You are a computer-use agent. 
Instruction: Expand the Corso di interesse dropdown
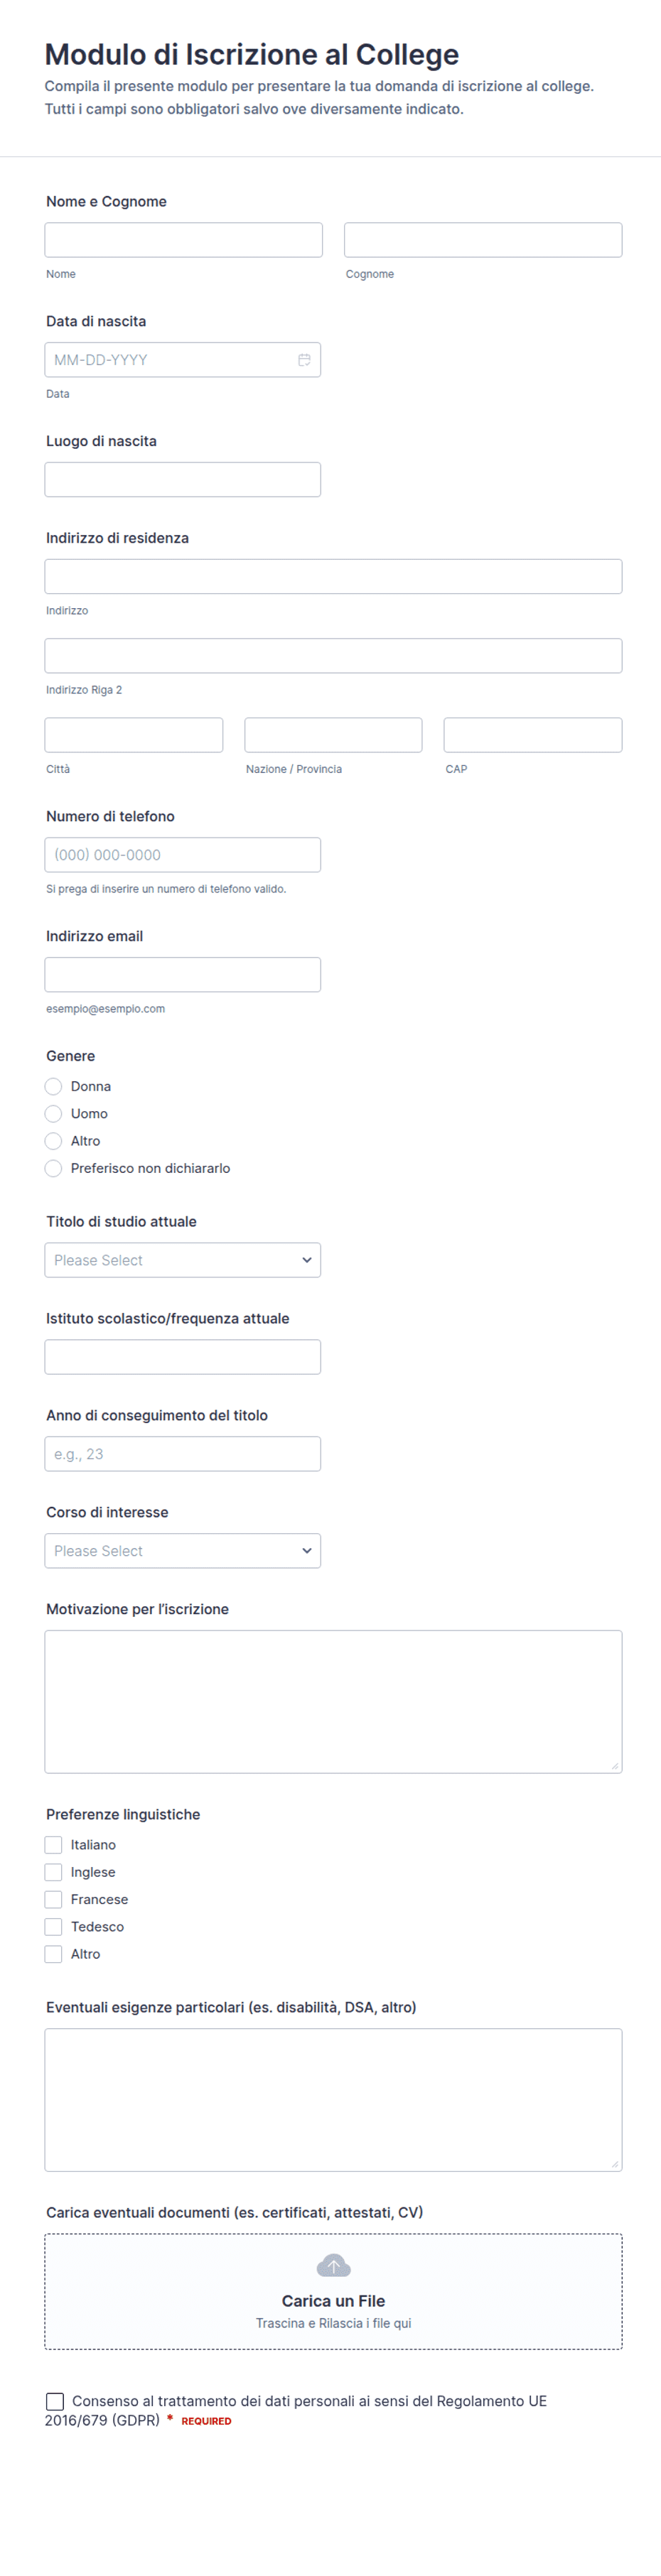[x=183, y=1550]
